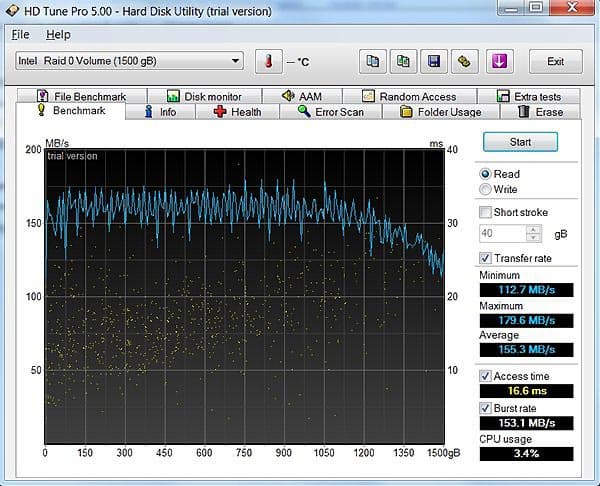The image size is (600, 486).
Task: Click the copy screenshot toolbar icon
Action: pos(403,62)
